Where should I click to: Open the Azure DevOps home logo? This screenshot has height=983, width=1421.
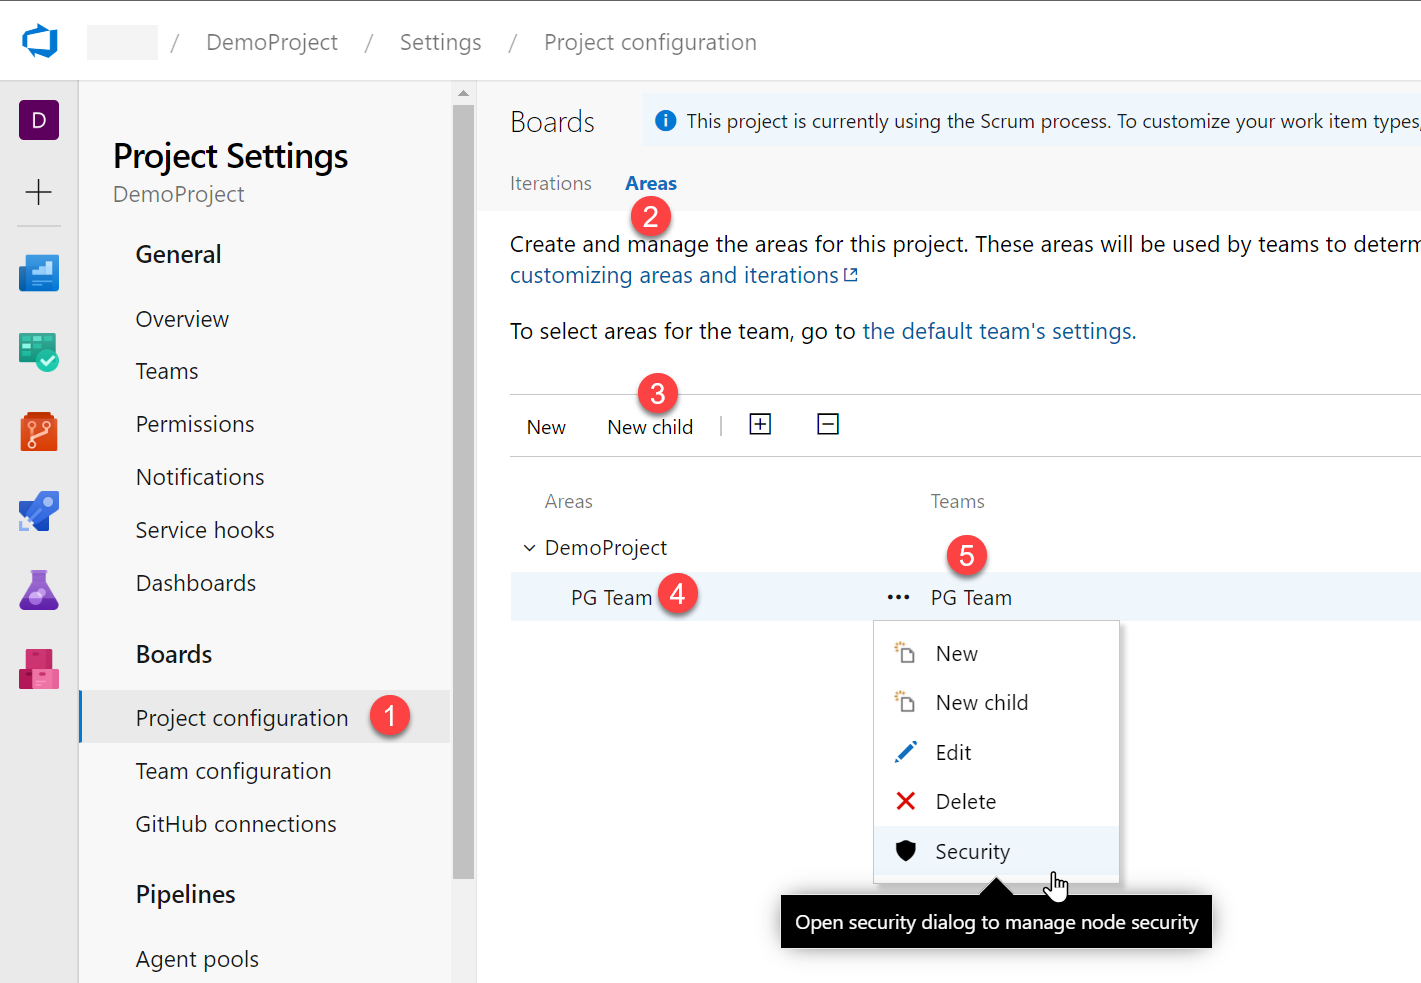(40, 42)
